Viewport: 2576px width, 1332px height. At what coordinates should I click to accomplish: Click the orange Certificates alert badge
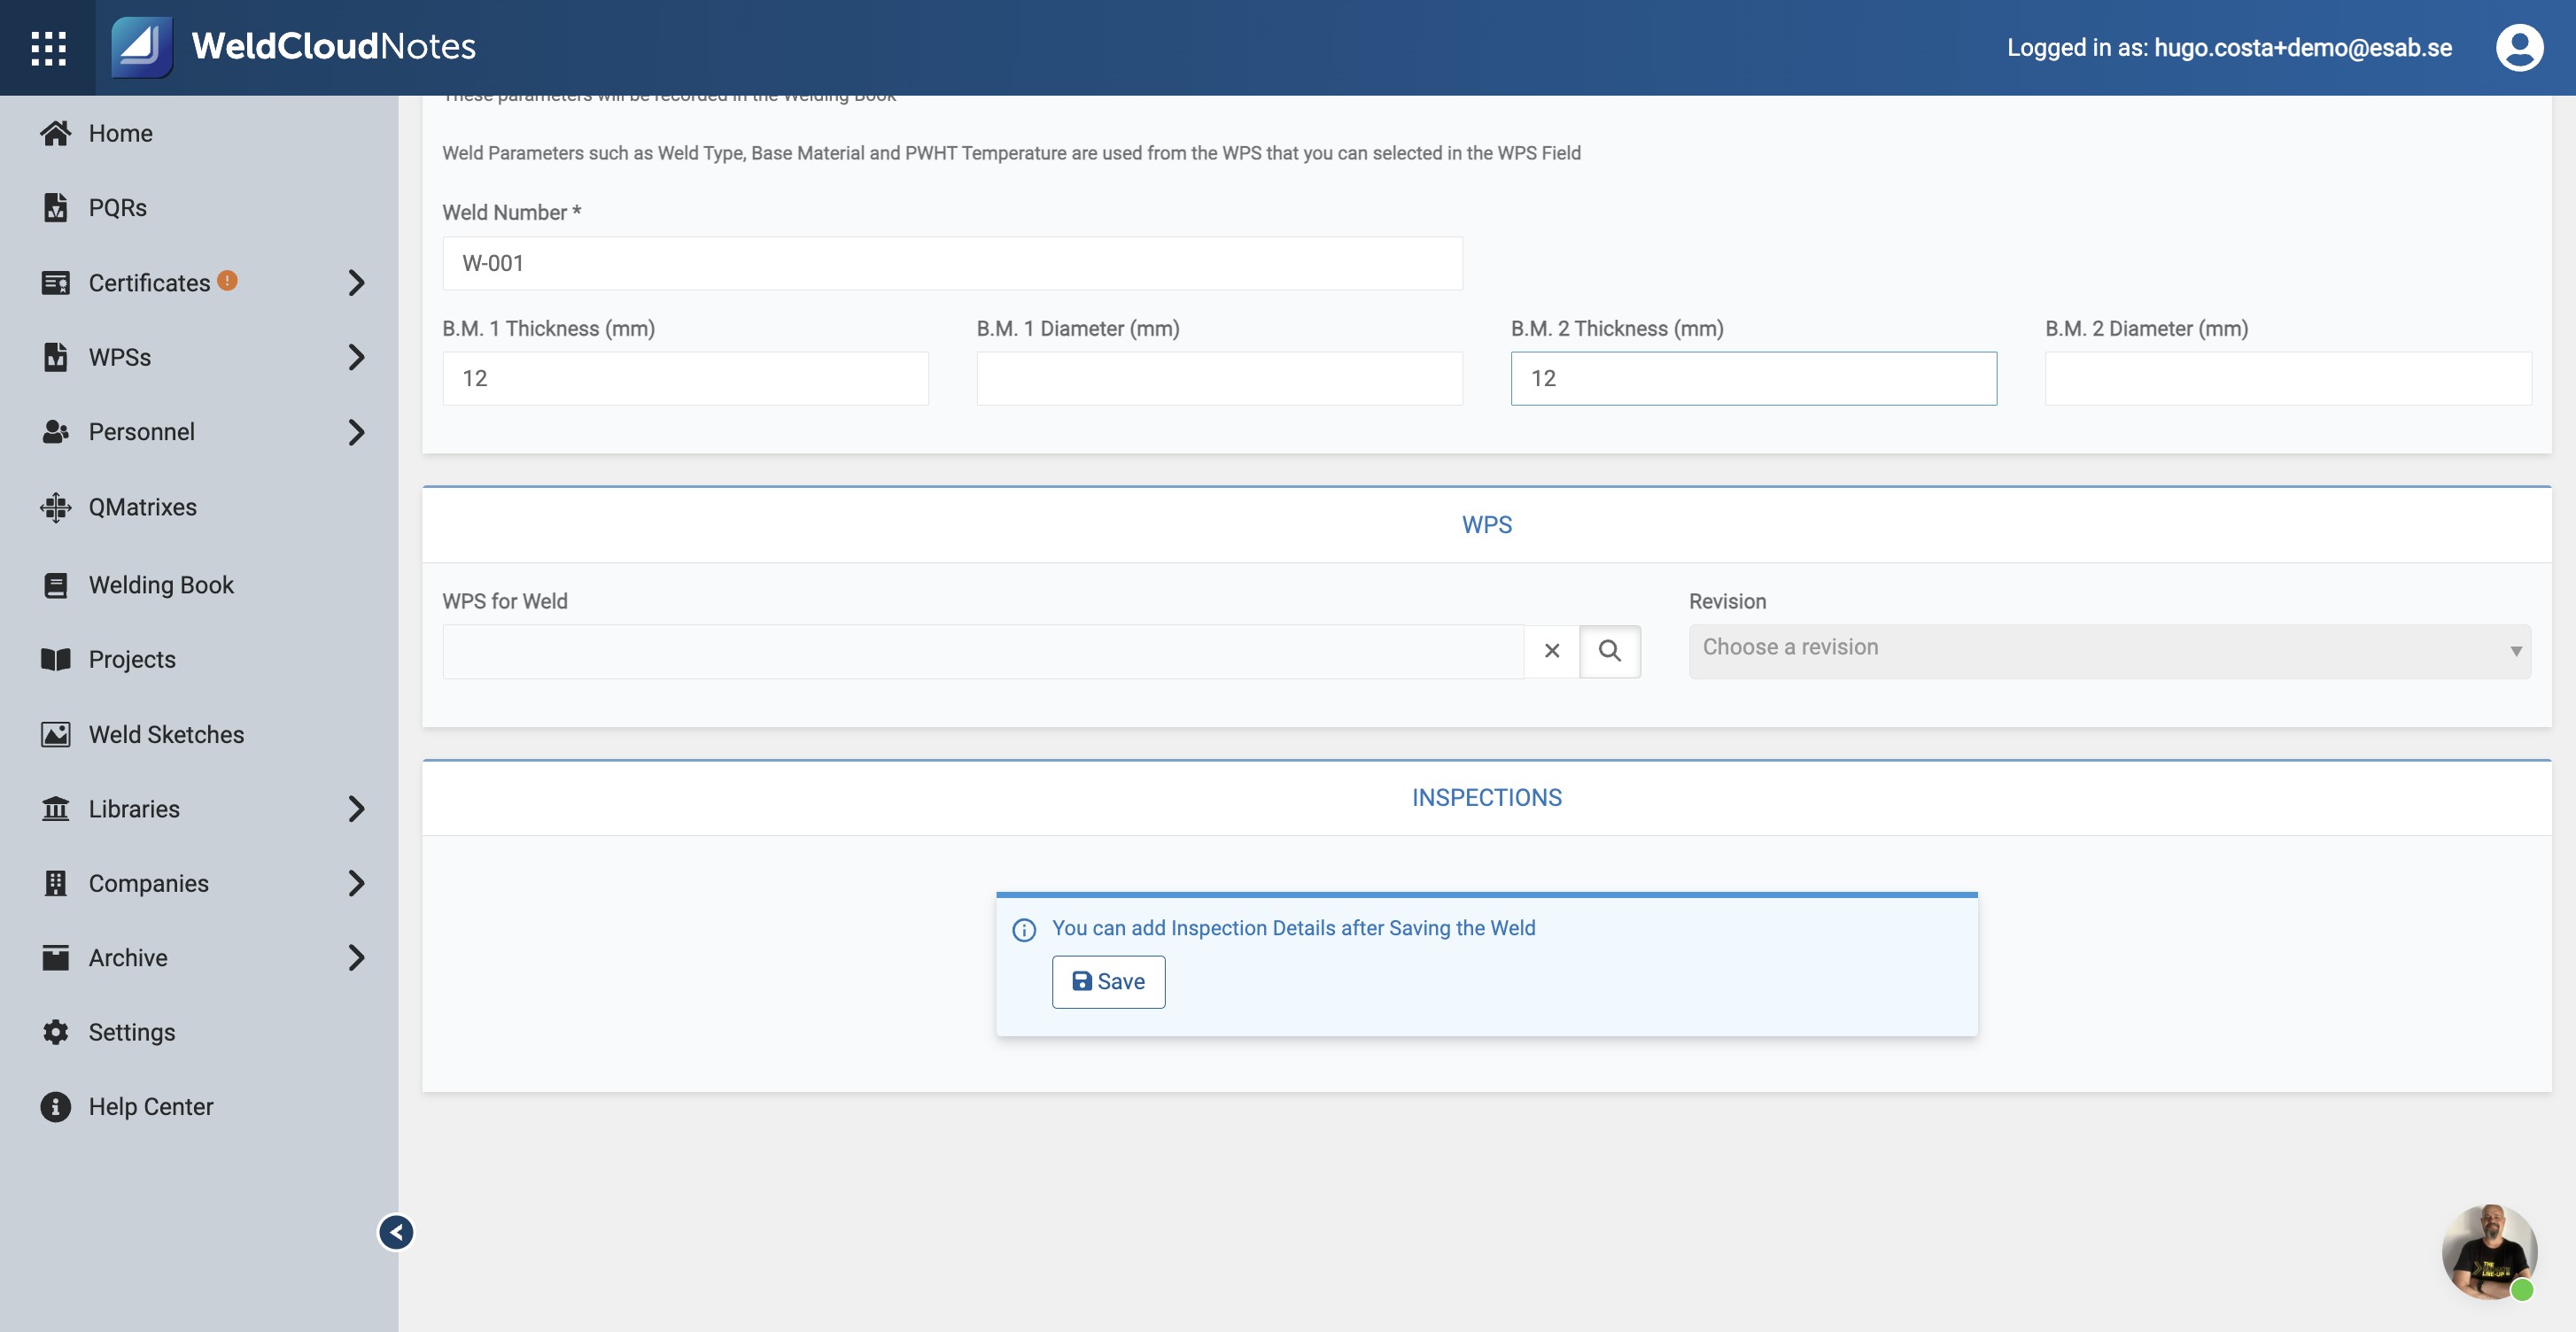coord(227,280)
